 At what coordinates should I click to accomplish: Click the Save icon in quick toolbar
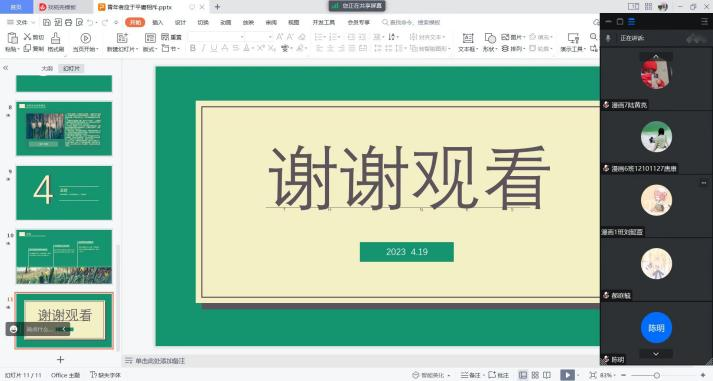pos(47,22)
